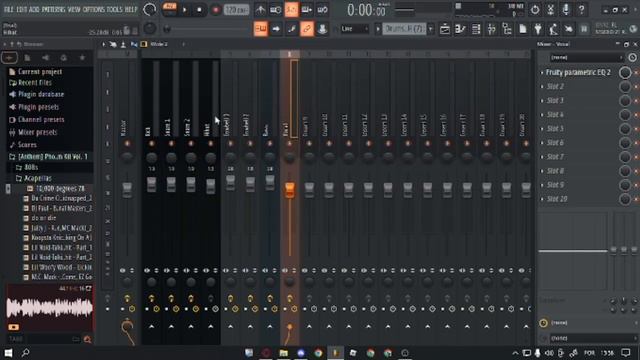The height and width of the screenshot is (360, 640).
Task: Click the question mark help icon
Action: tap(582, 9)
